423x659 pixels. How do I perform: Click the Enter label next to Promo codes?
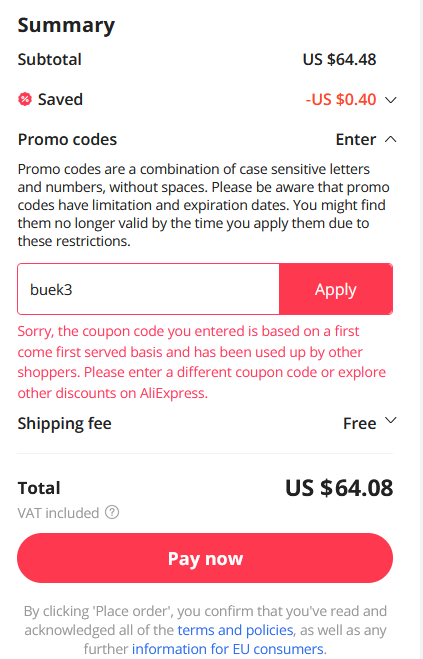click(356, 140)
